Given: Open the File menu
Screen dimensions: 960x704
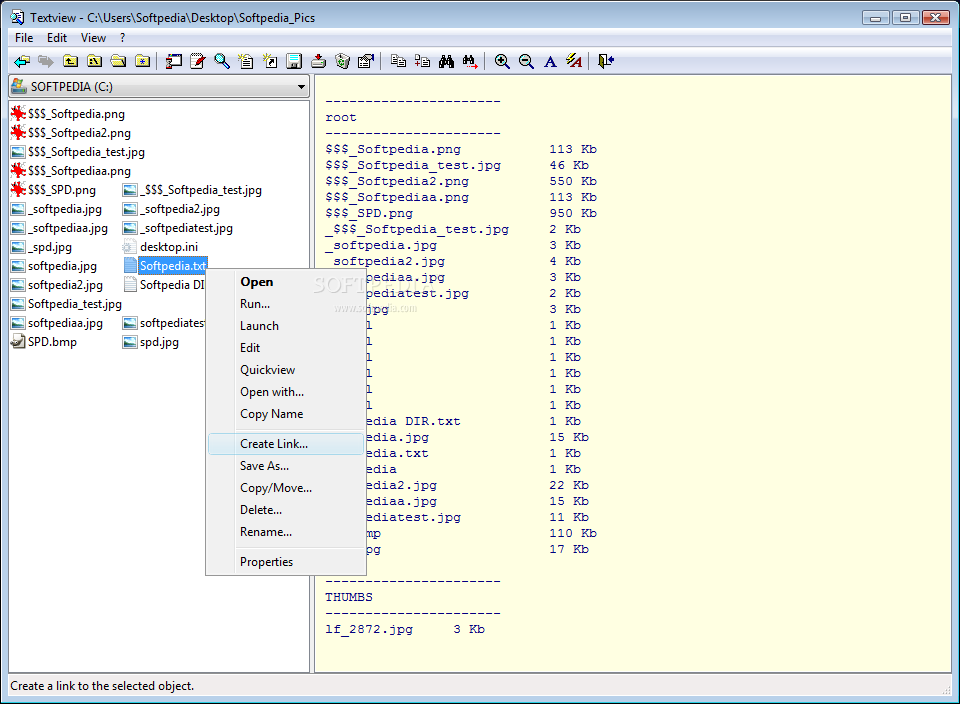Looking at the screenshot, I should click(24, 38).
